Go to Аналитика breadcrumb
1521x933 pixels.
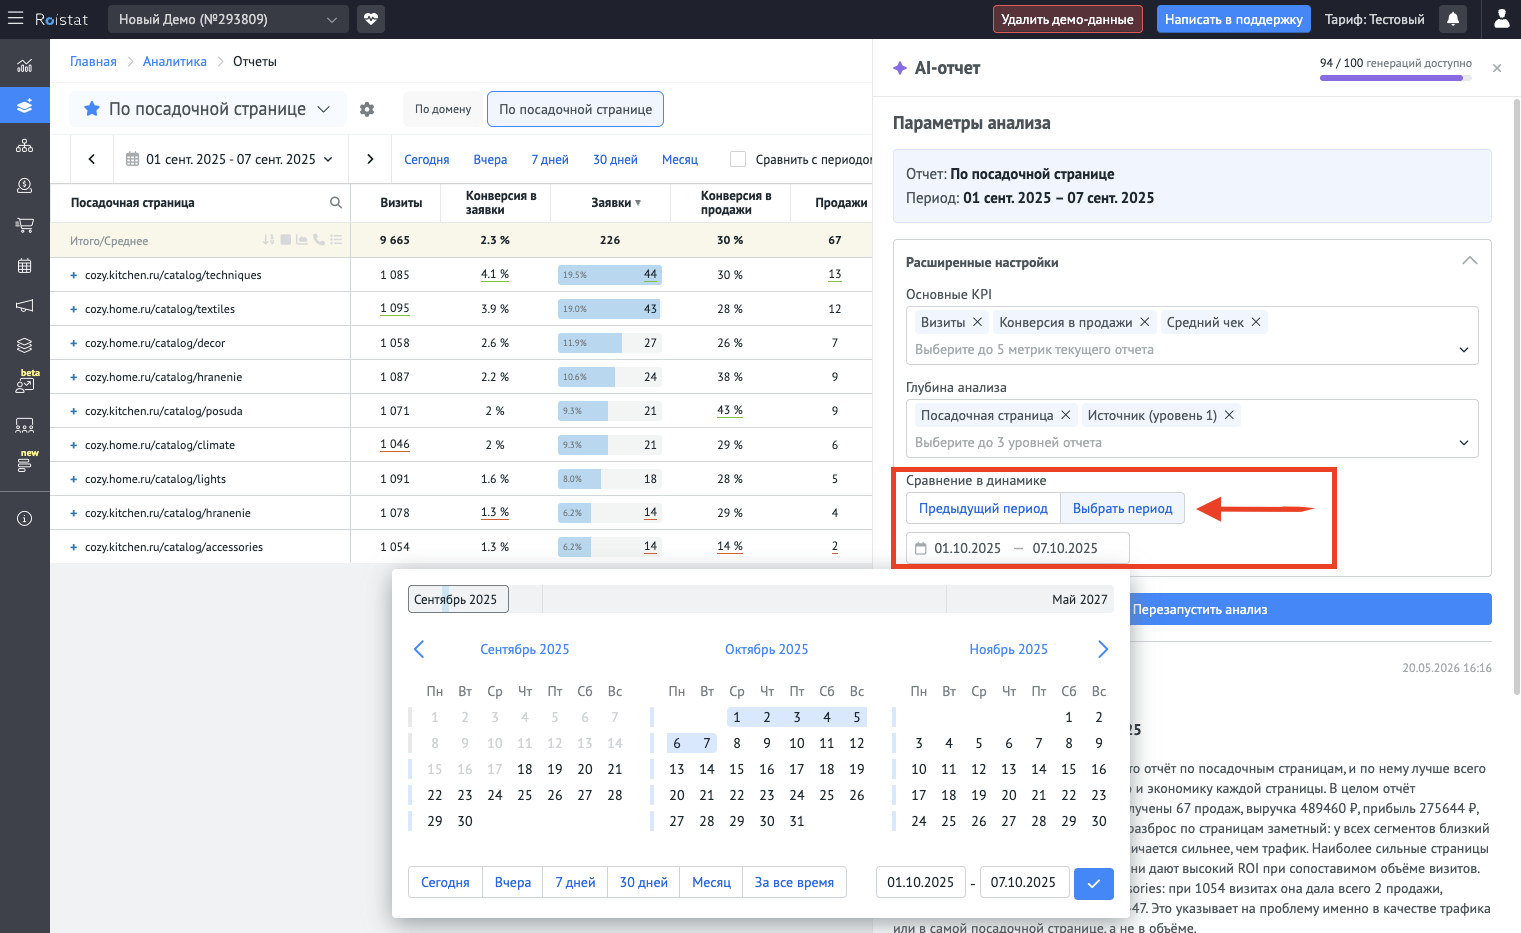(x=175, y=61)
